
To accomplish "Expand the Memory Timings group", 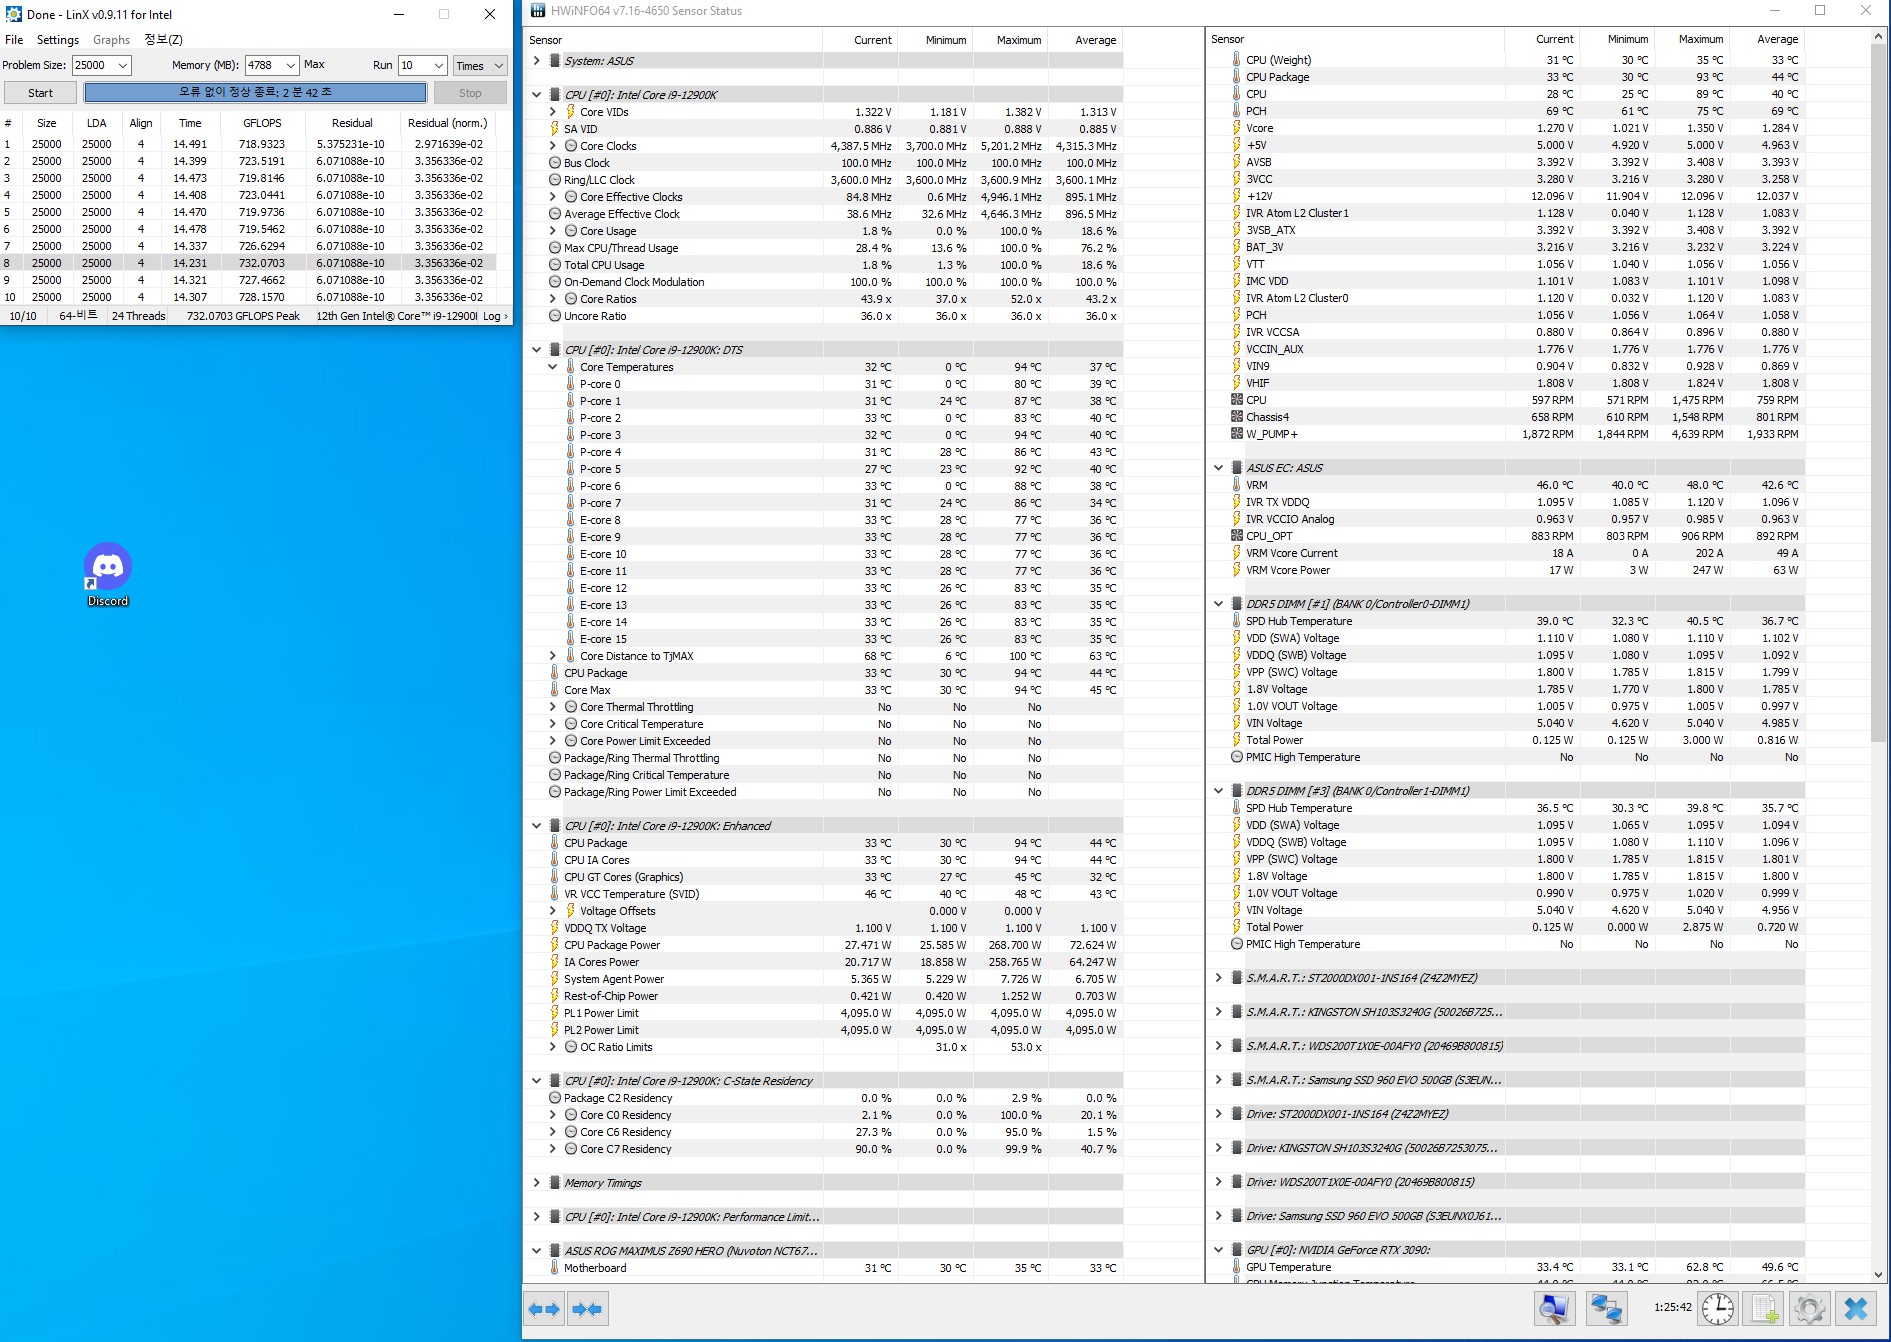I will [x=537, y=1183].
